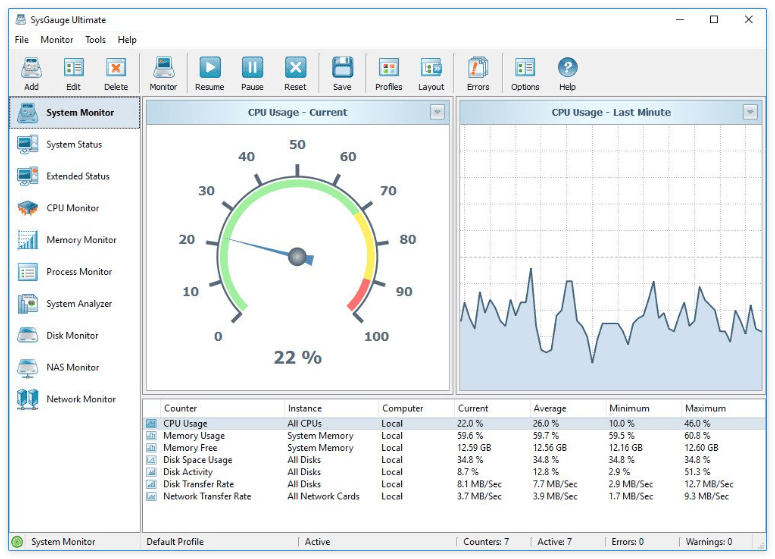The height and width of the screenshot is (559, 775).
Task: Select the Disk Activity counter row
Action: 454,472
